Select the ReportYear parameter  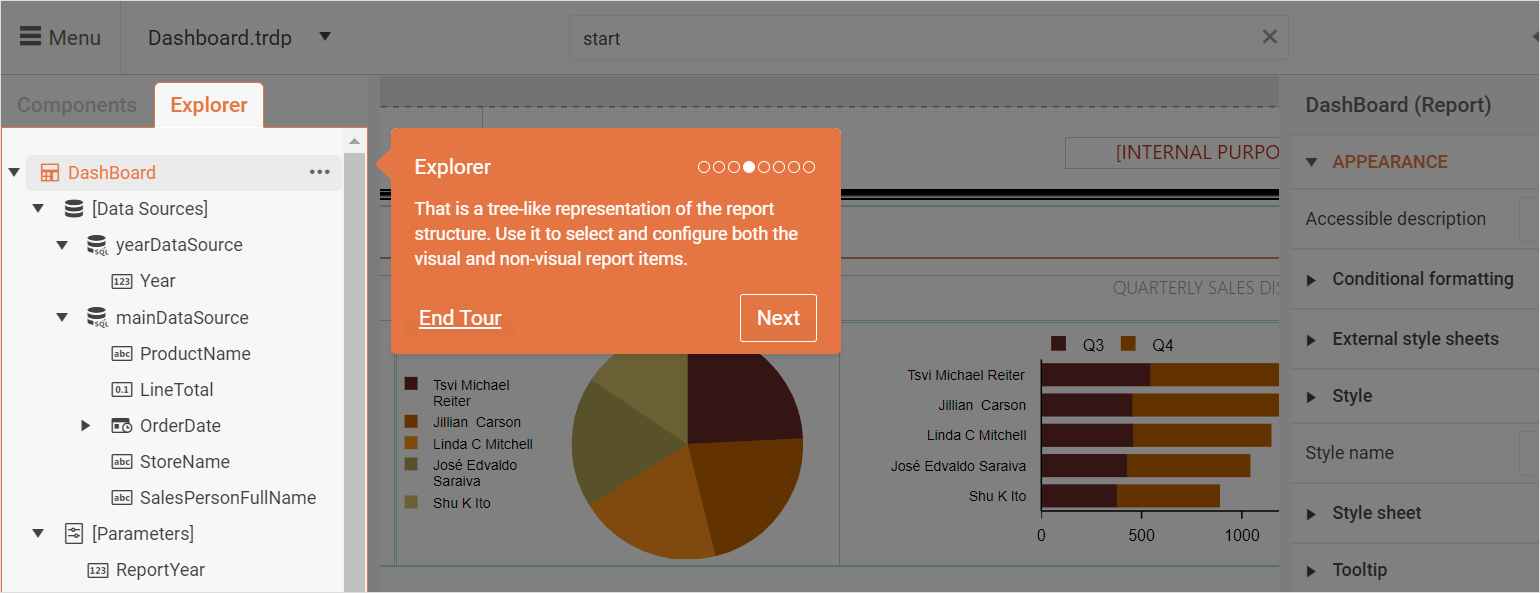(x=160, y=570)
